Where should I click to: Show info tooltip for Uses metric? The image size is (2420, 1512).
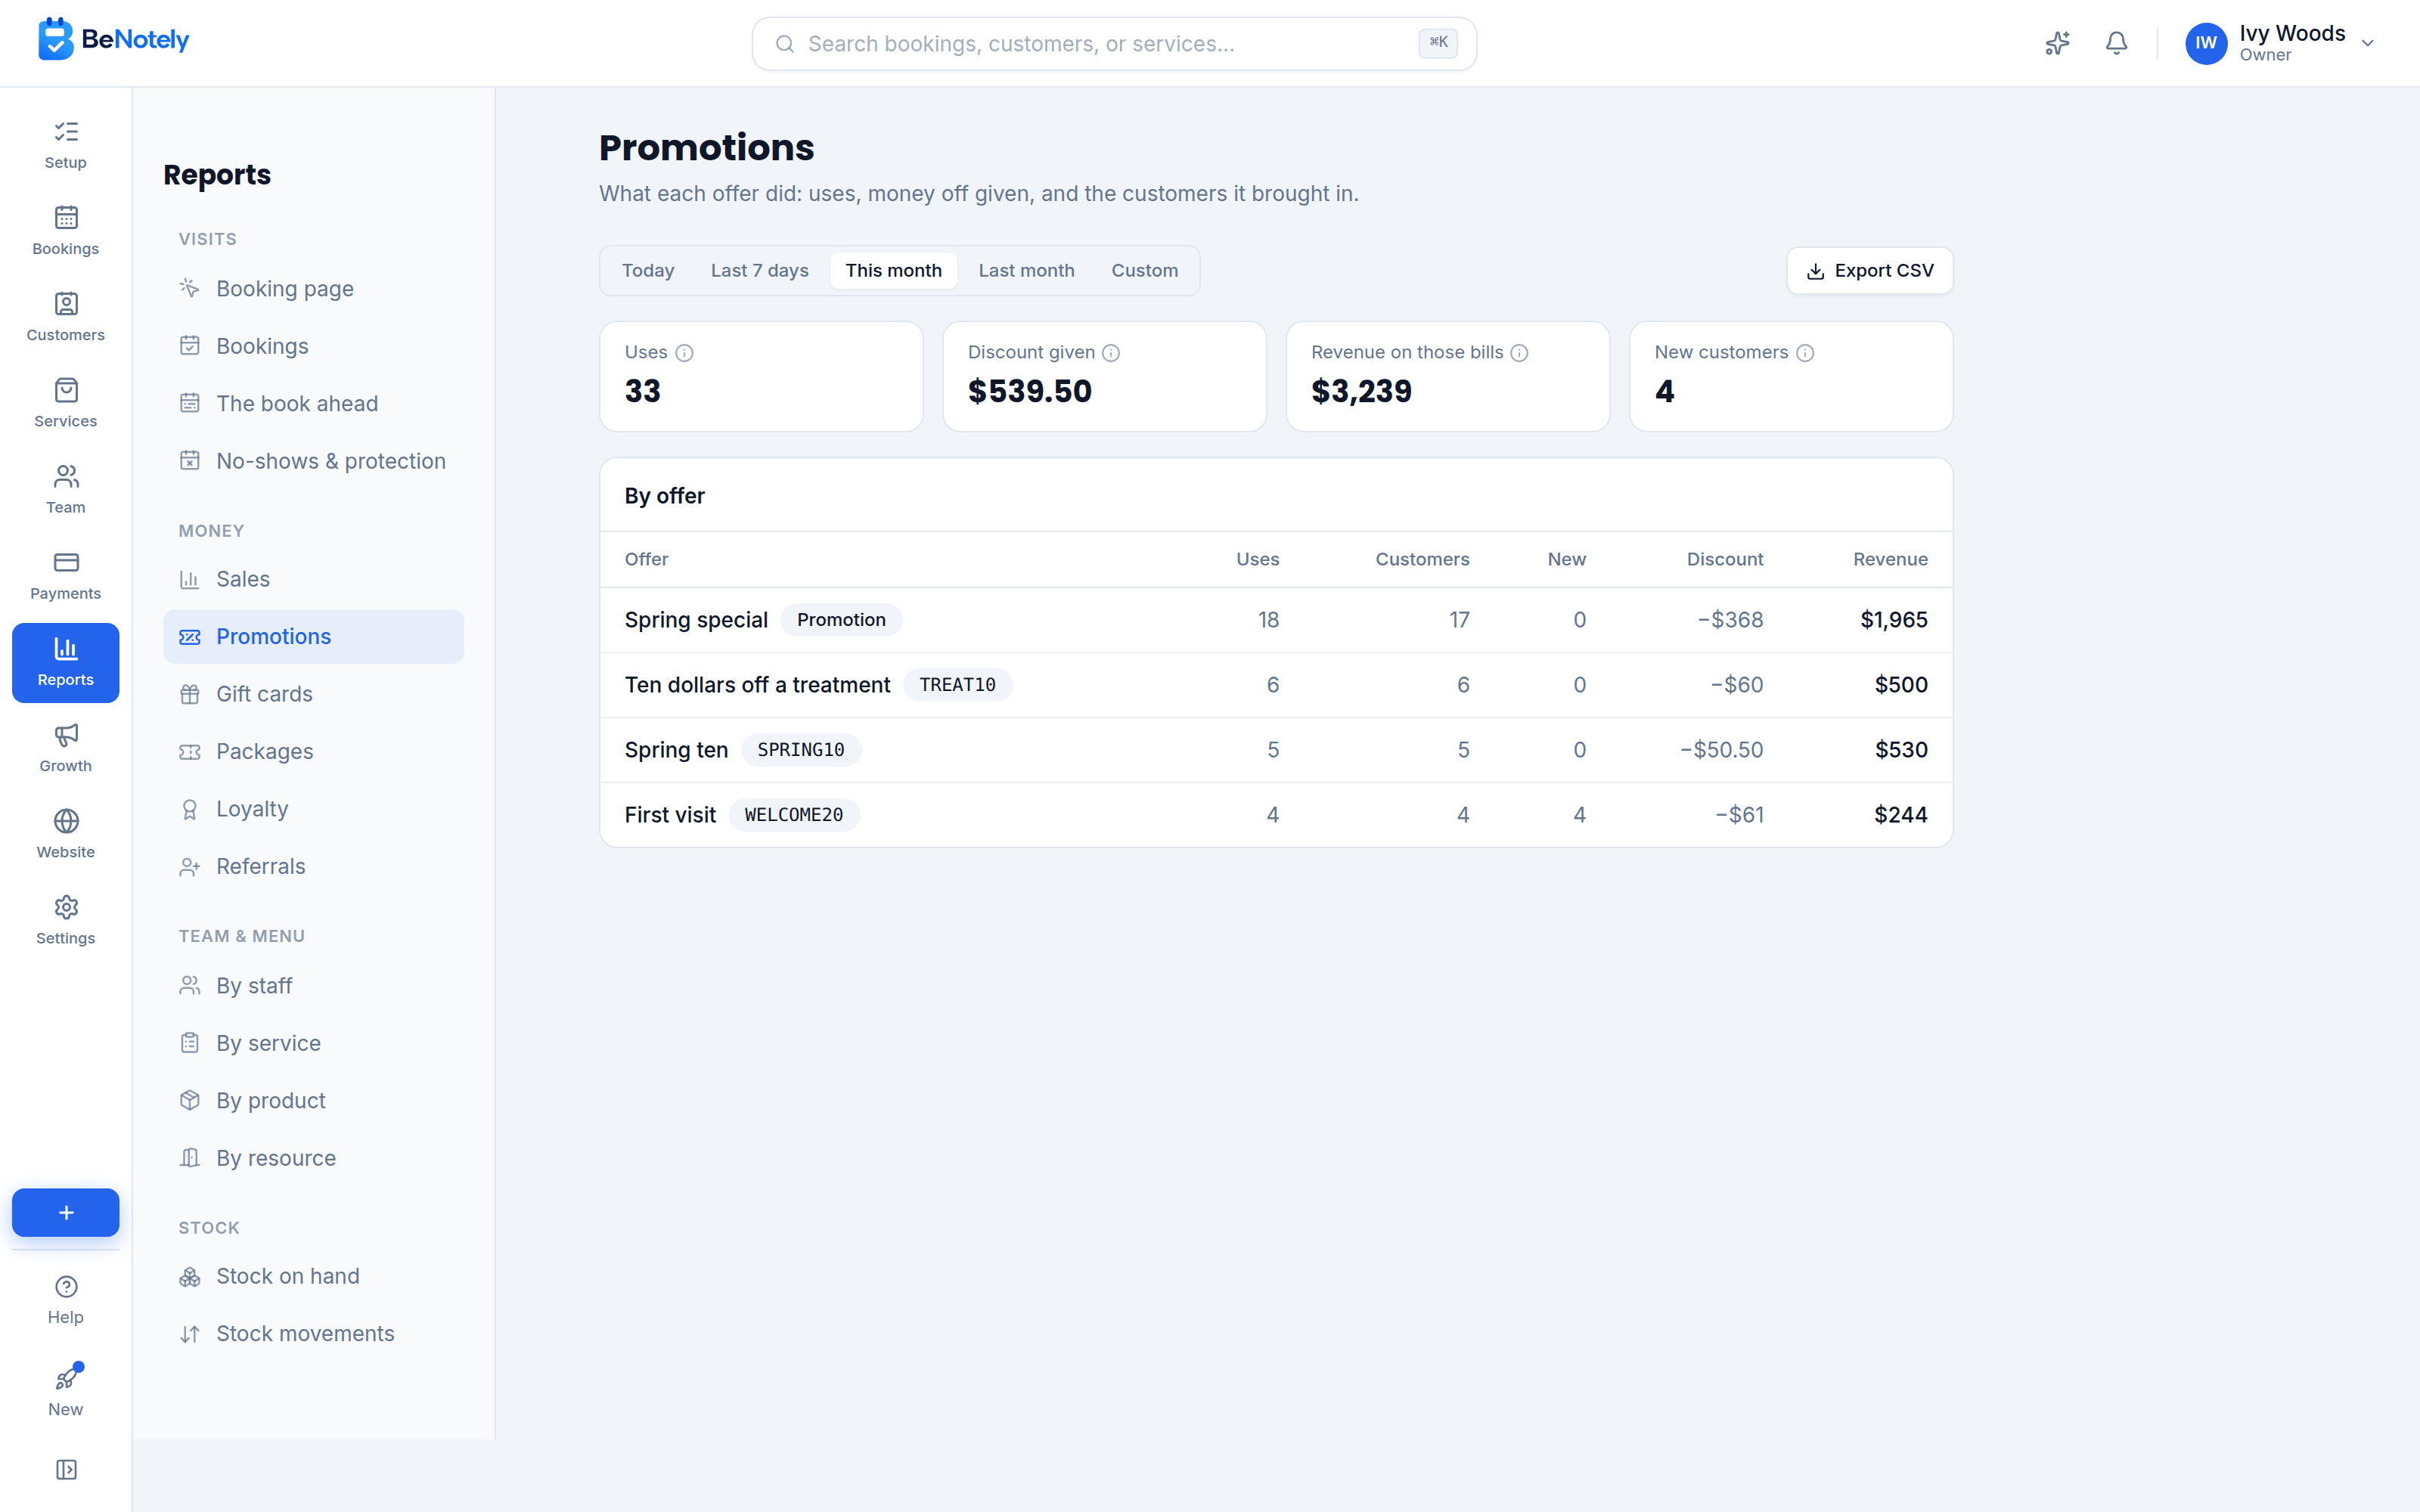coord(684,353)
